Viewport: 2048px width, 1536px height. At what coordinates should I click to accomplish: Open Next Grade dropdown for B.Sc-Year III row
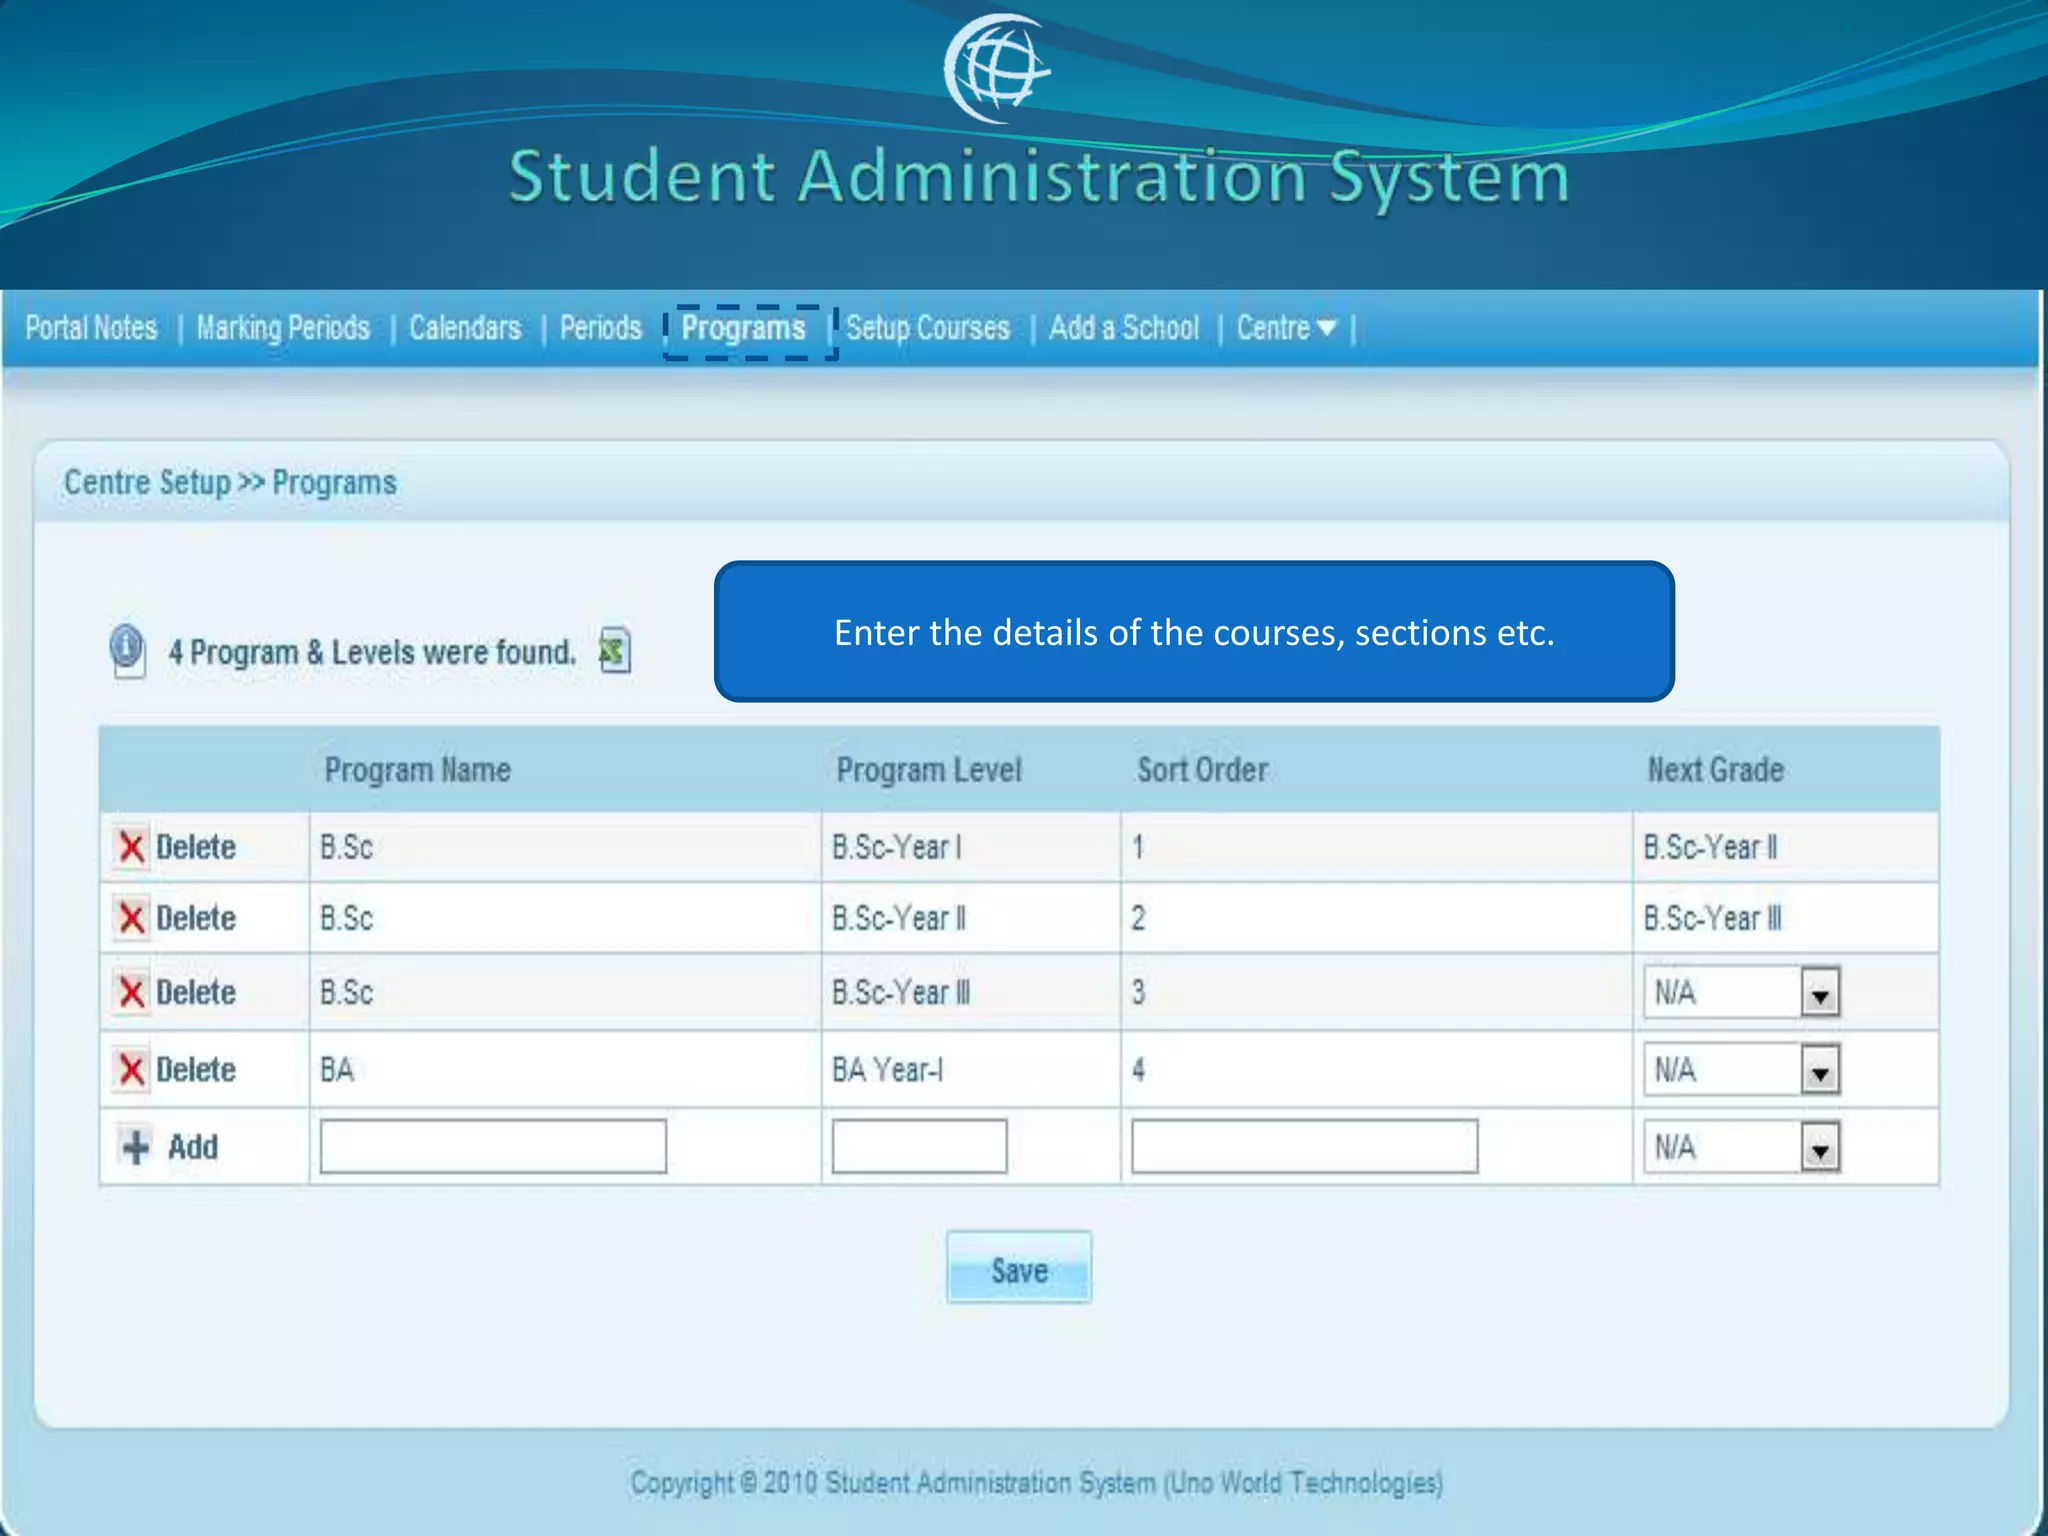click(x=1820, y=993)
